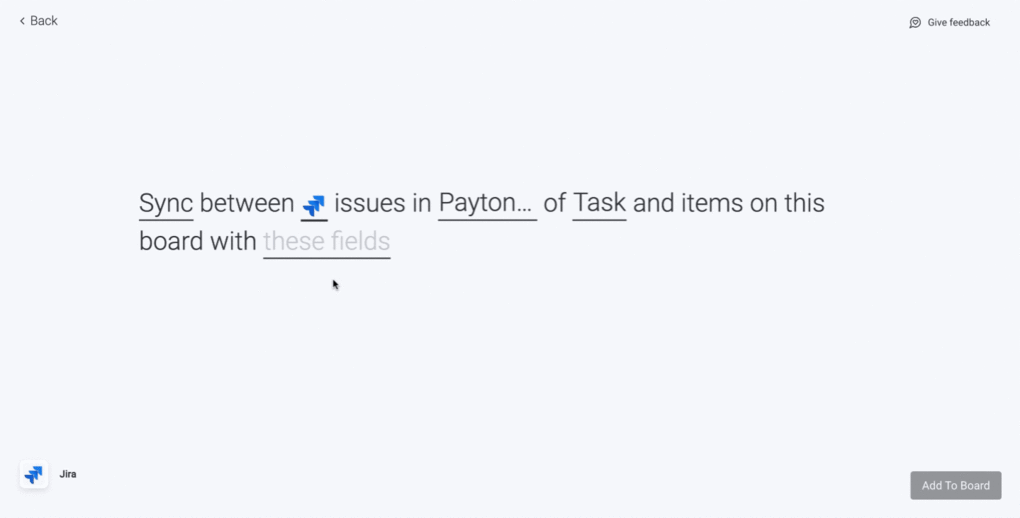Image resolution: width=1020 pixels, height=518 pixels.
Task: Go back using the Back text link
Action: [x=44, y=21]
